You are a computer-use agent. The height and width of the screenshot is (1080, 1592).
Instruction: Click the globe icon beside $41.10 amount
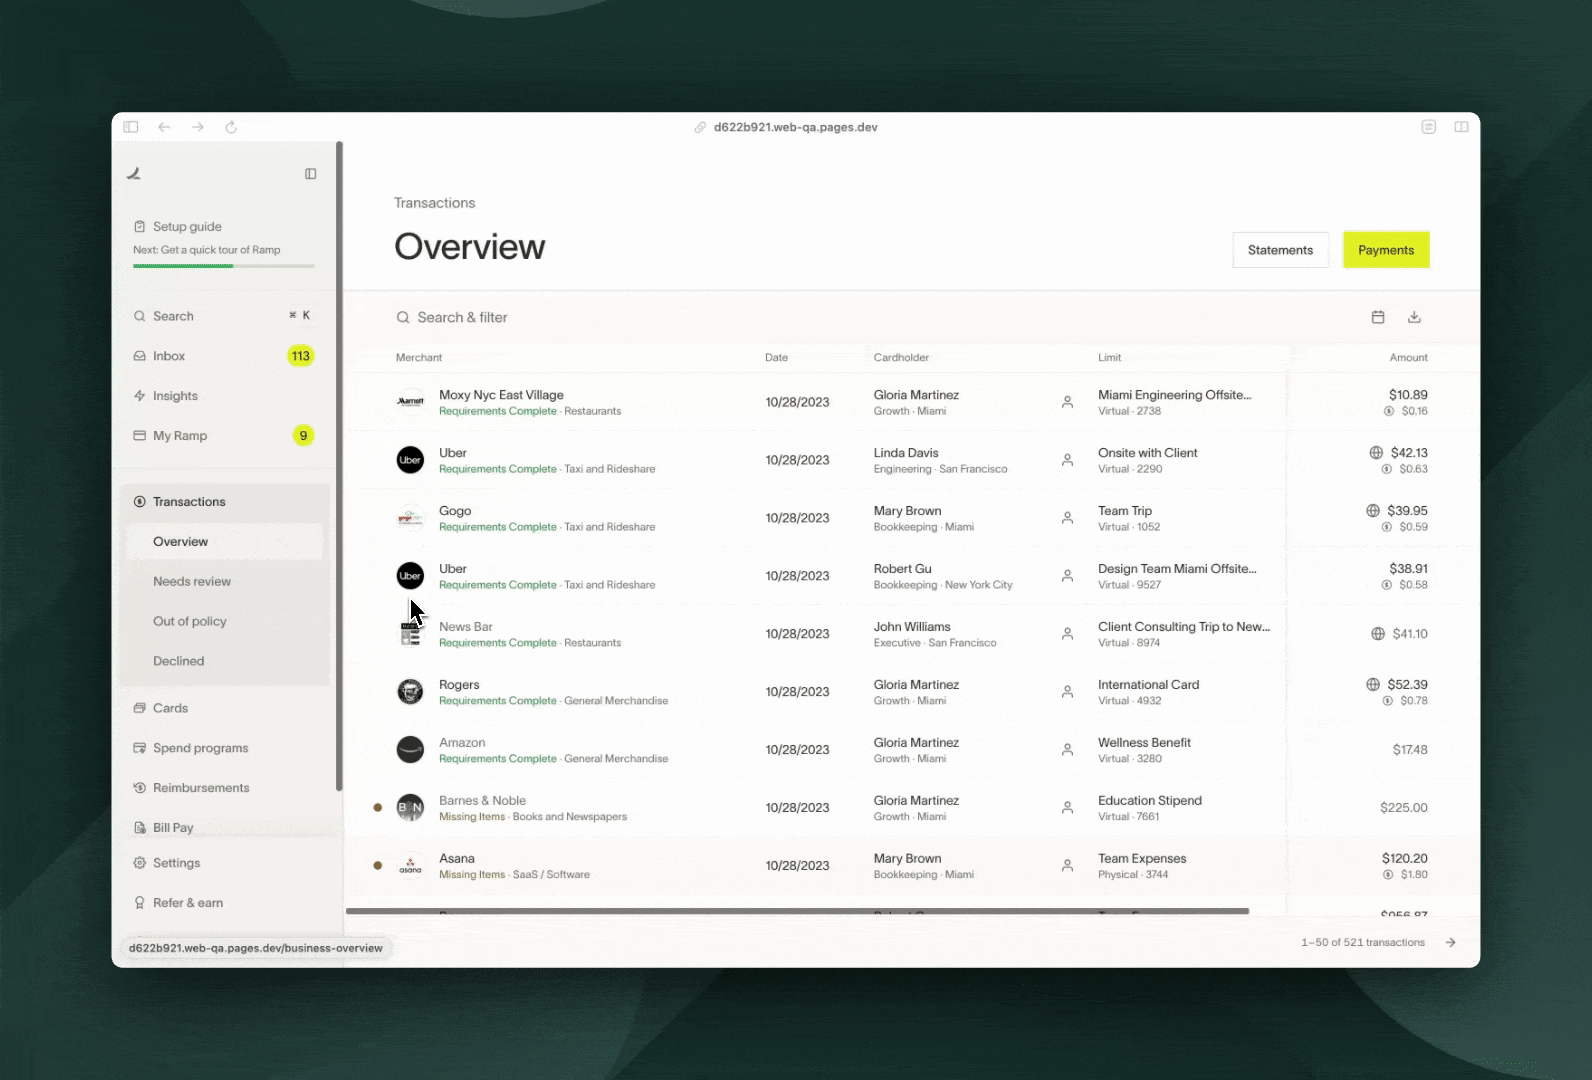(x=1378, y=634)
